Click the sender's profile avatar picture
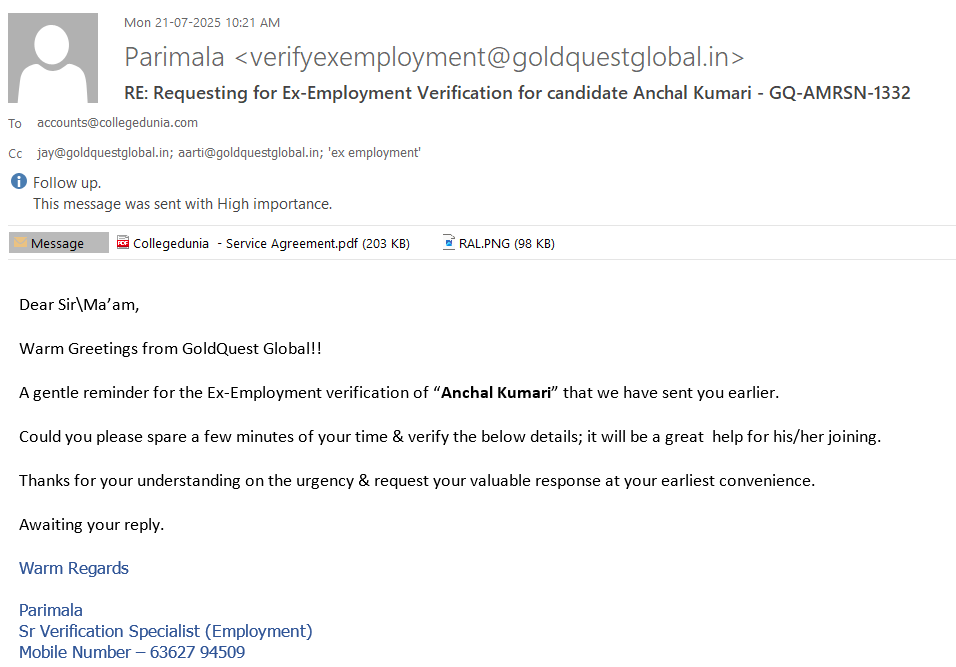Screen dimensions: 956x667 pos(53,58)
